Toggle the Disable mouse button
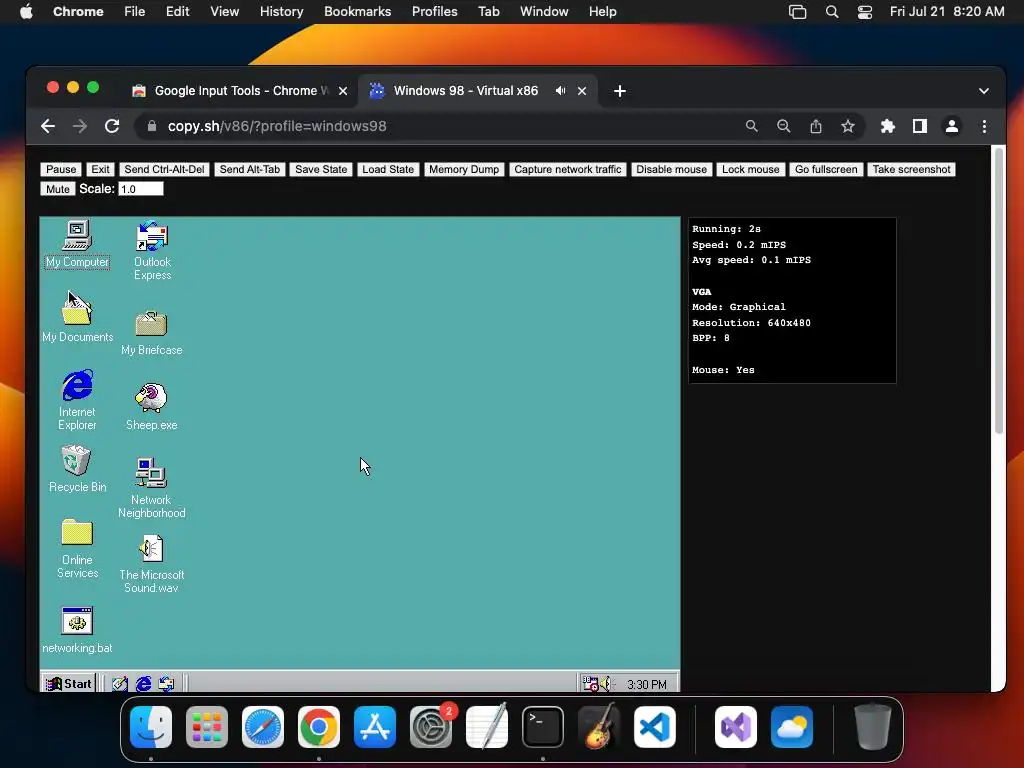The image size is (1024, 768). tap(671, 169)
